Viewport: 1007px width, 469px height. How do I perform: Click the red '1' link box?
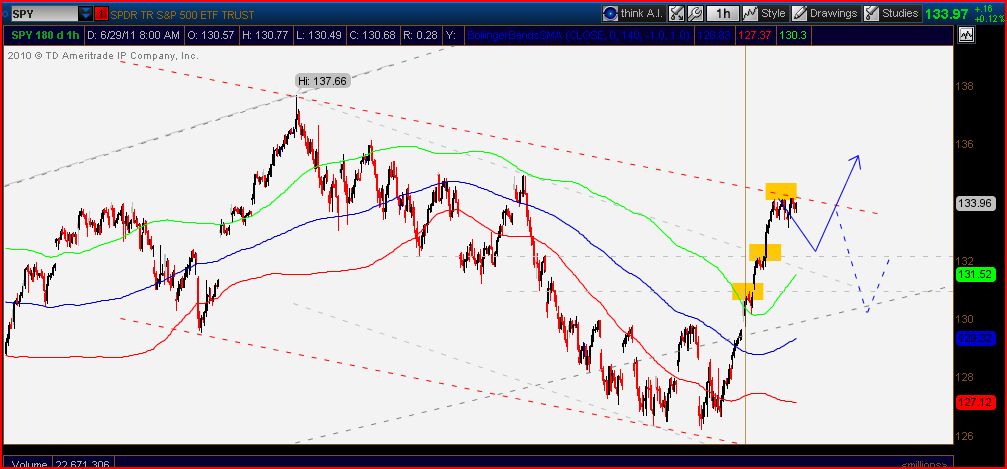tap(102, 14)
